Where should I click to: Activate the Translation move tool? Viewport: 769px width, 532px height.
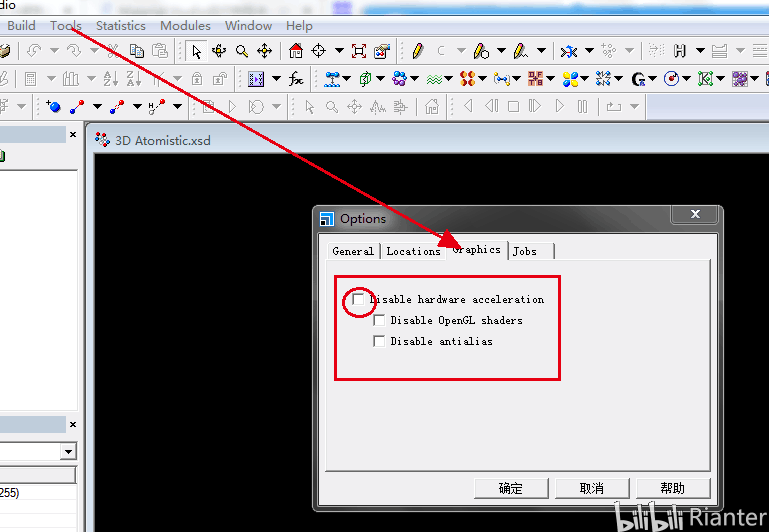[x=264, y=51]
